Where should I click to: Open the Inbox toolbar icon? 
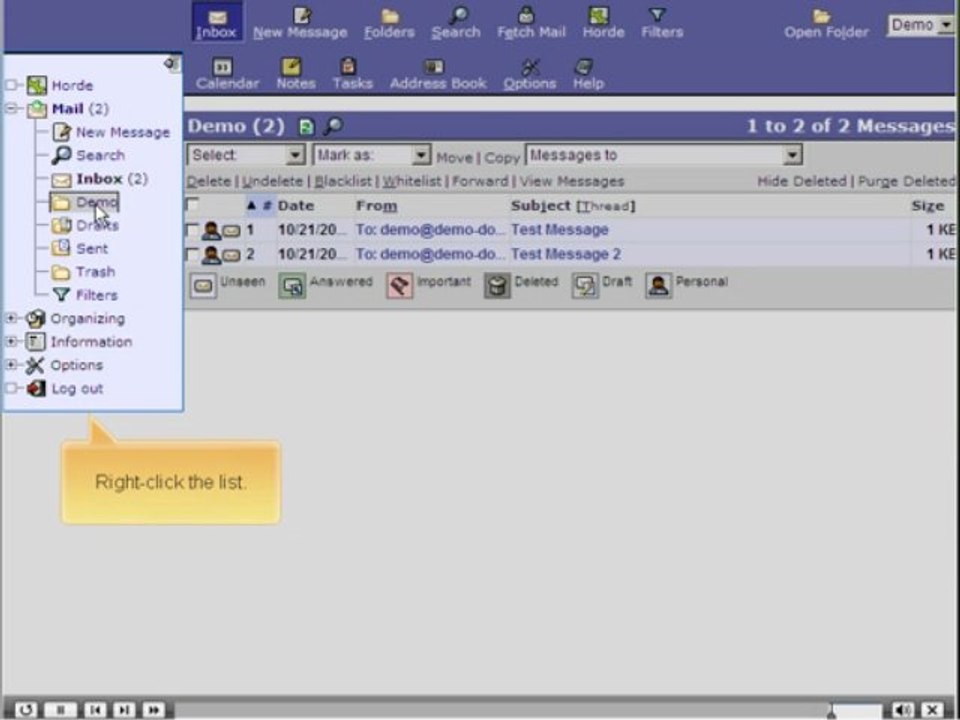(217, 17)
